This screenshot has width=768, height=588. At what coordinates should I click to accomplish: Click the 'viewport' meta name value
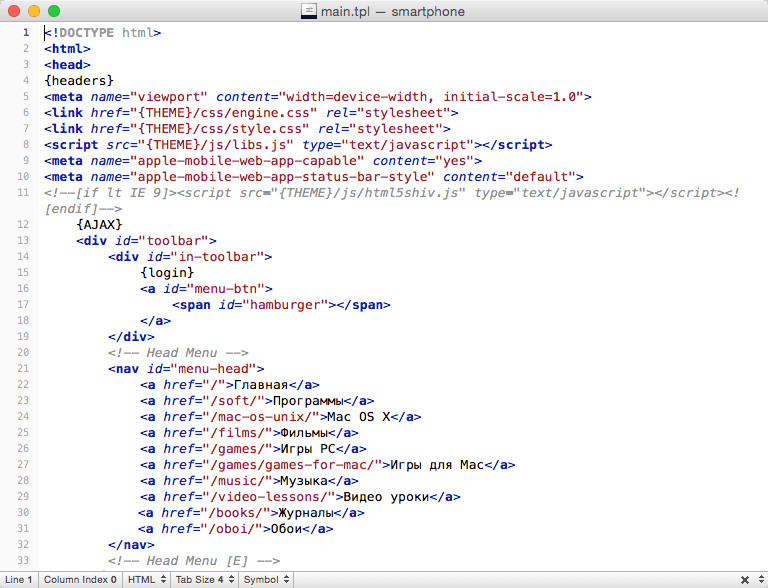click(169, 97)
